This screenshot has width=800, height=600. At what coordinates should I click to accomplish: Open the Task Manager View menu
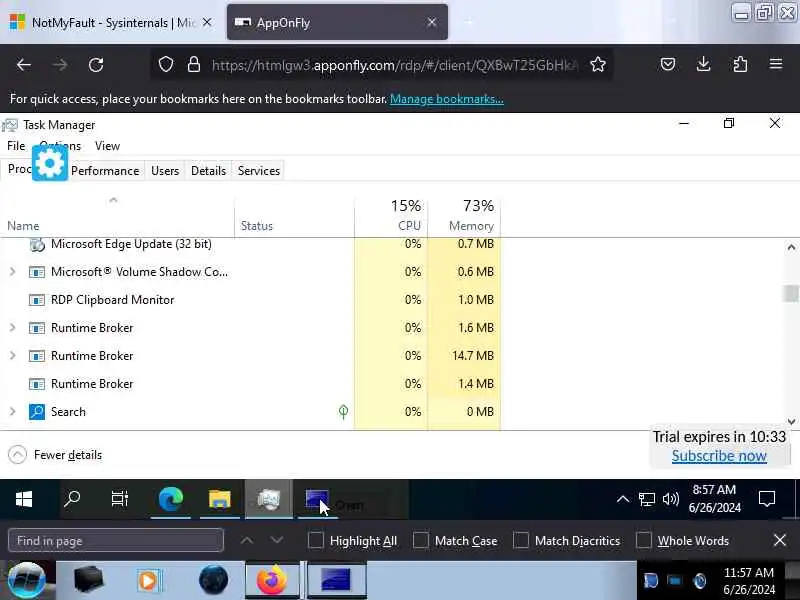[107, 146]
